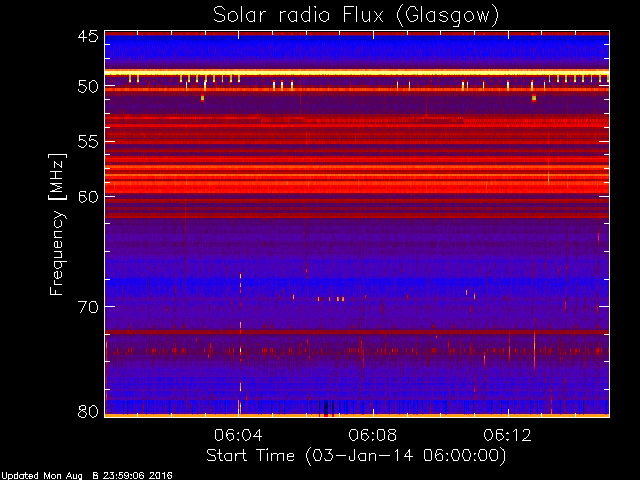Click the bright blue band below 45 MHz

pyautogui.click(x=356, y=50)
